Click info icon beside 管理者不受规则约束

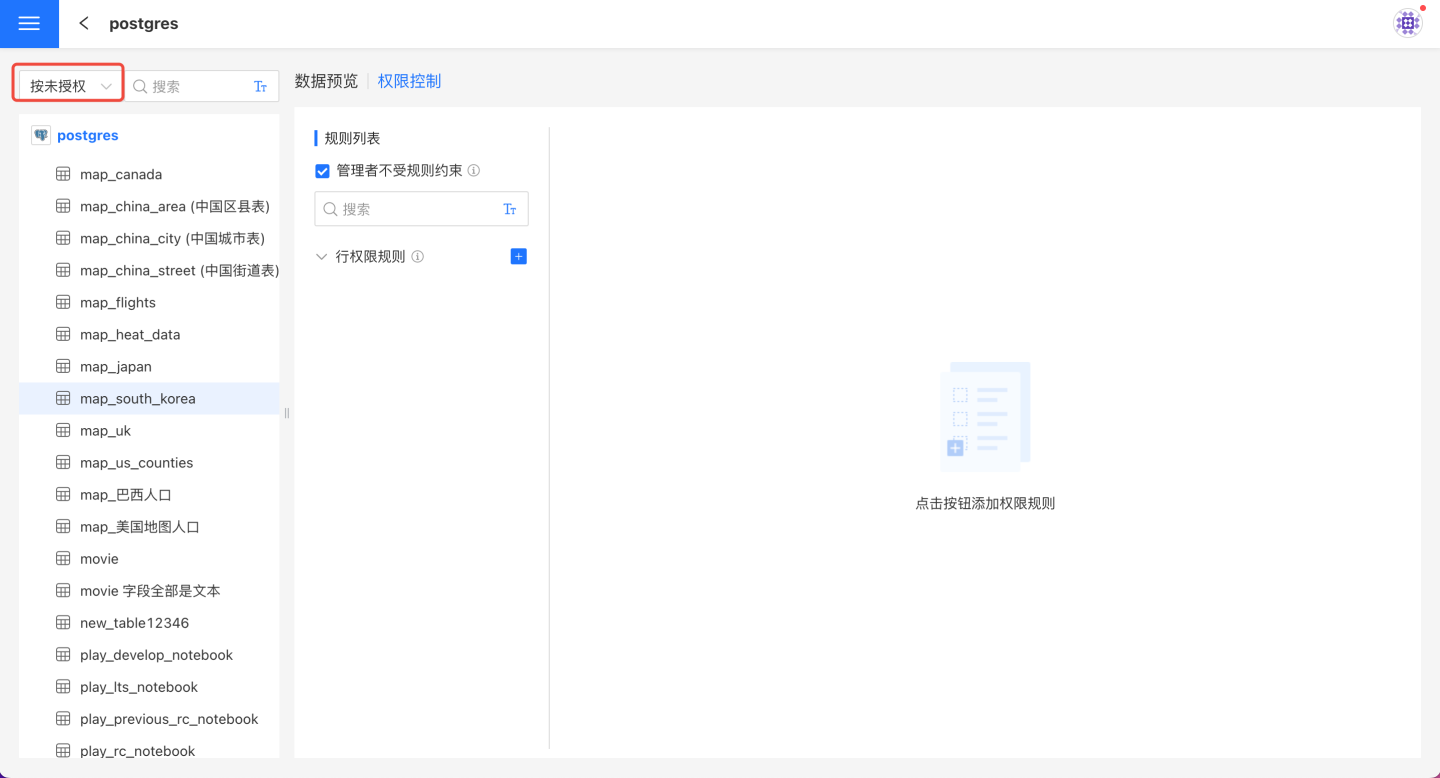[x=474, y=171]
